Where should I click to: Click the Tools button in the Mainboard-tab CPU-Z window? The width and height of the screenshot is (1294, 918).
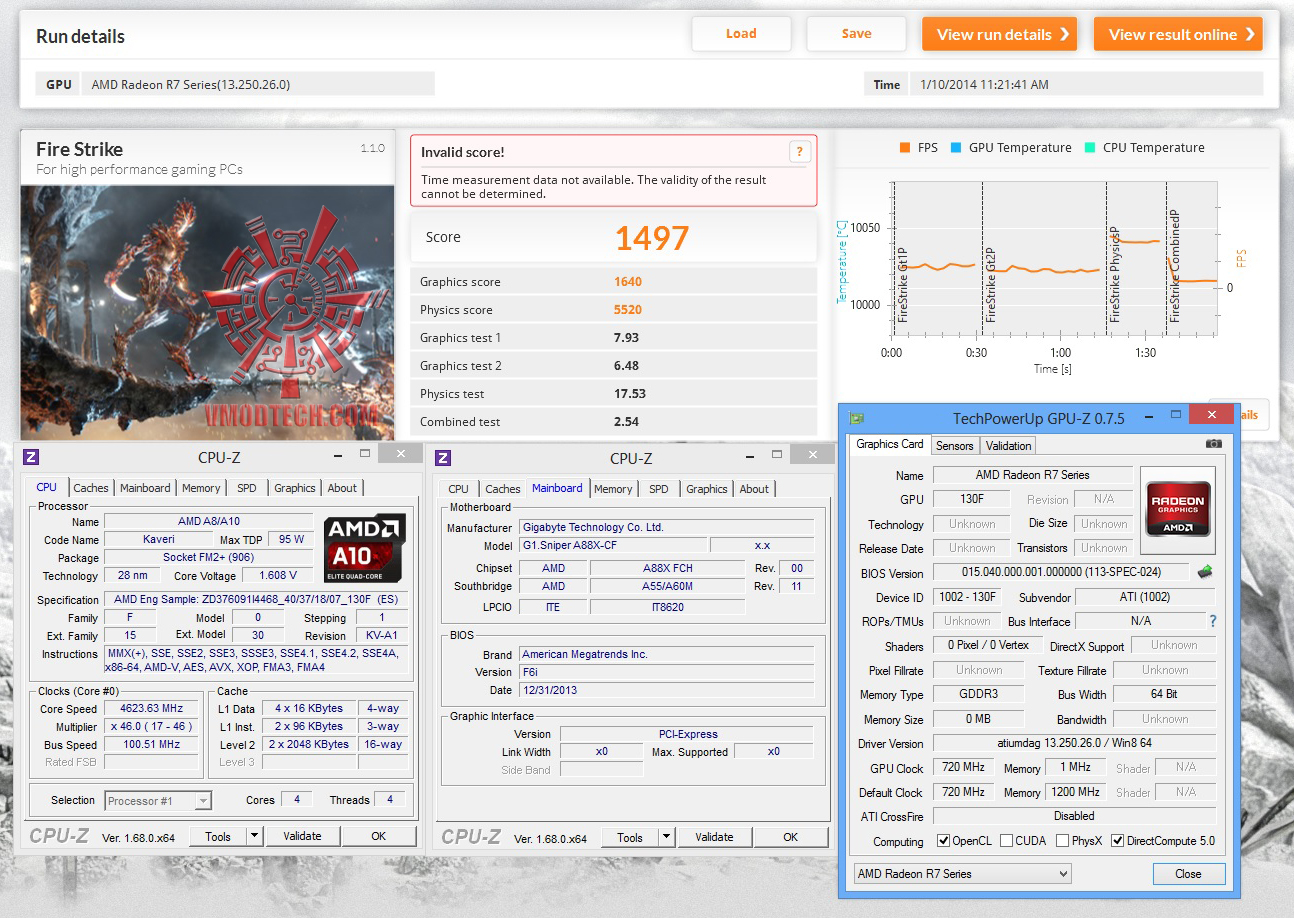[x=630, y=837]
